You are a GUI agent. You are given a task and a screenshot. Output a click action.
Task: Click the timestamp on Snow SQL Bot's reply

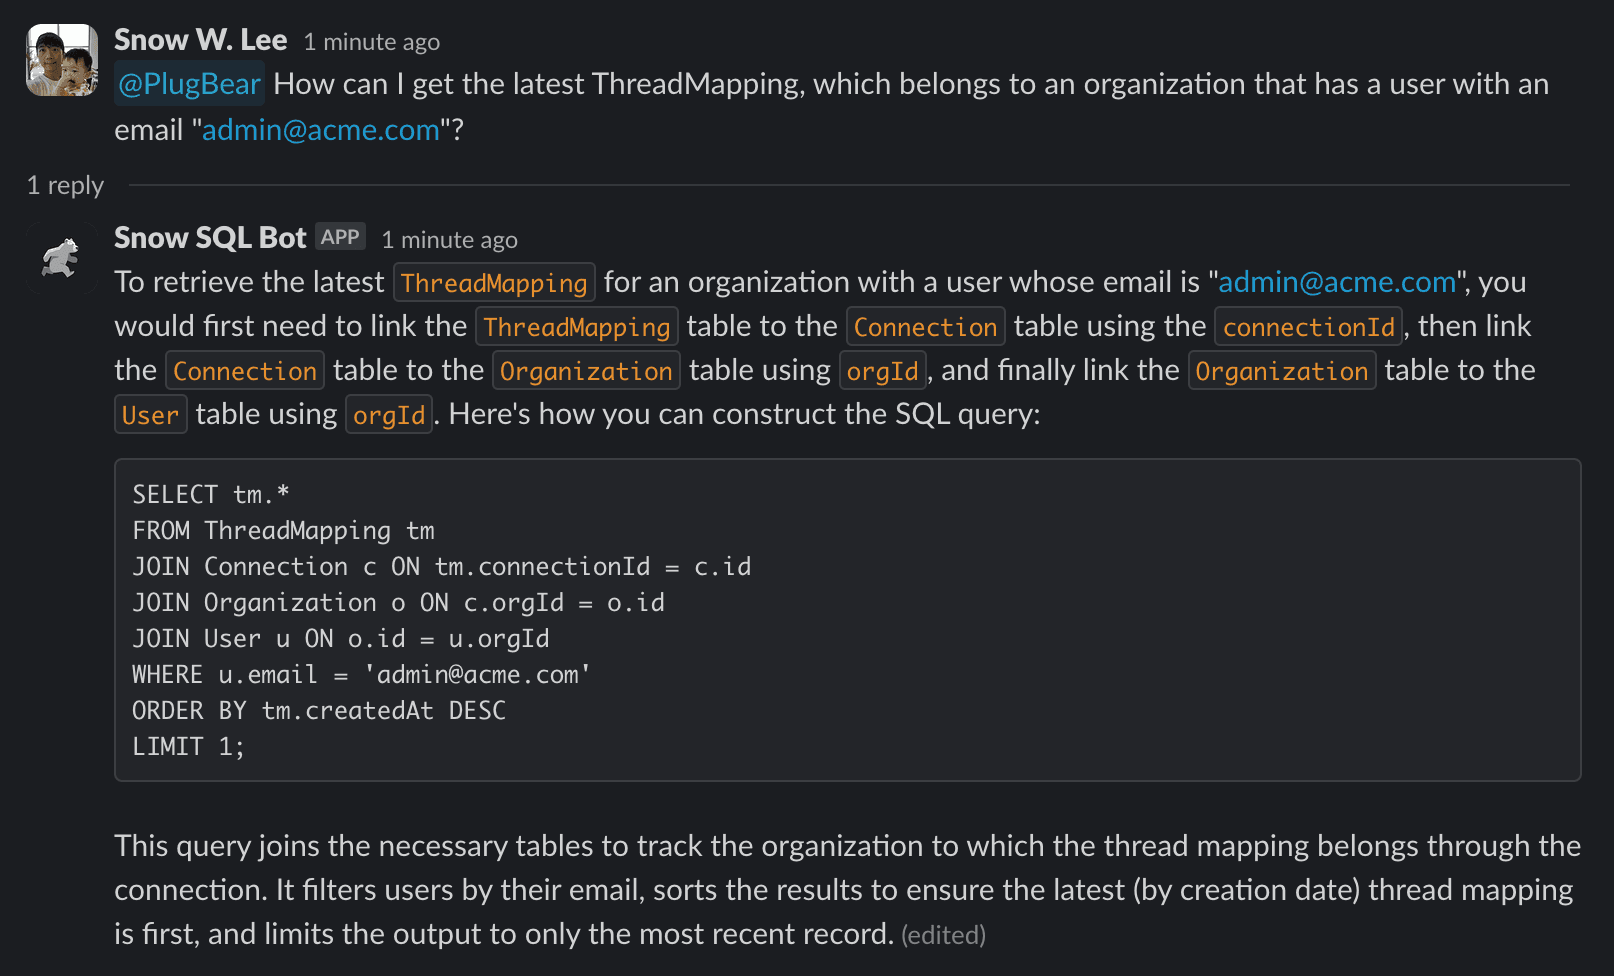[x=450, y=240]
